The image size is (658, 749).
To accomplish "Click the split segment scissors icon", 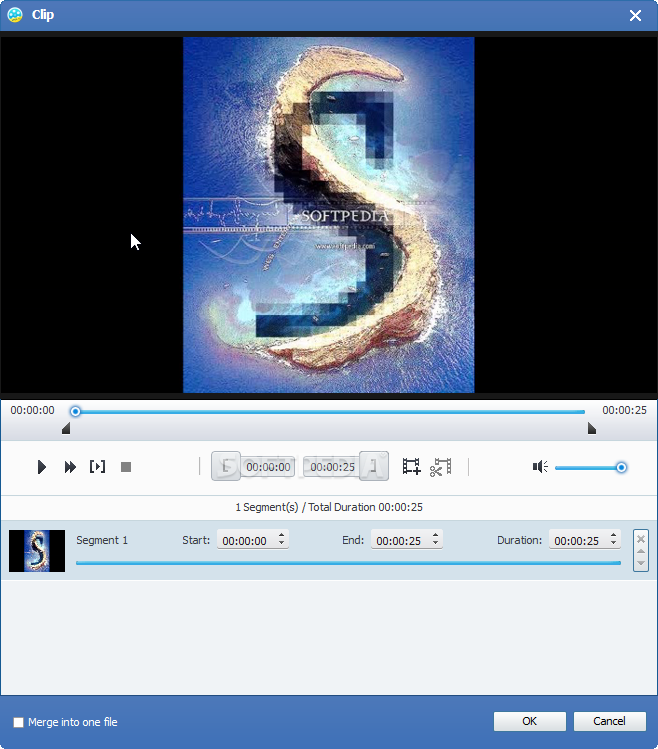I will (440, 467).
